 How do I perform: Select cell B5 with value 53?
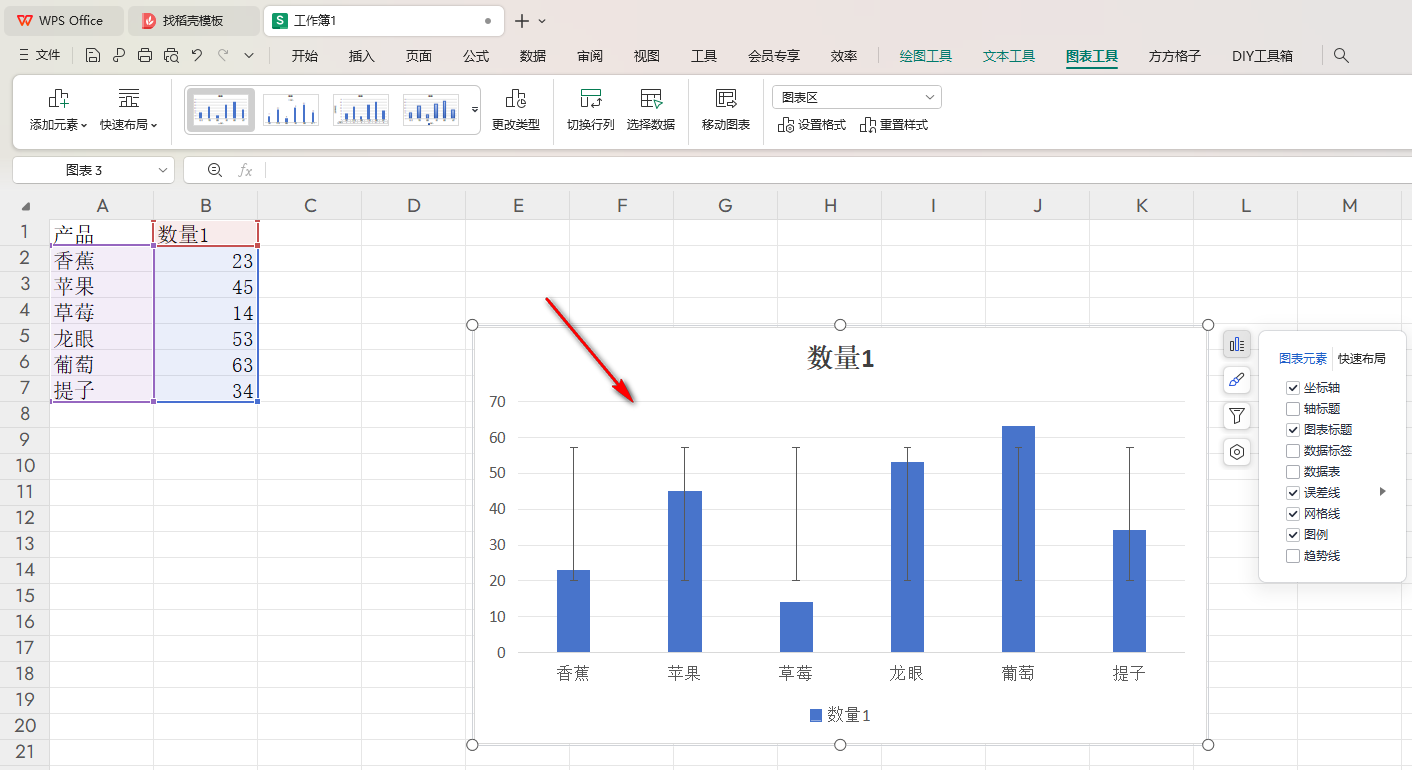pos(206,339)
